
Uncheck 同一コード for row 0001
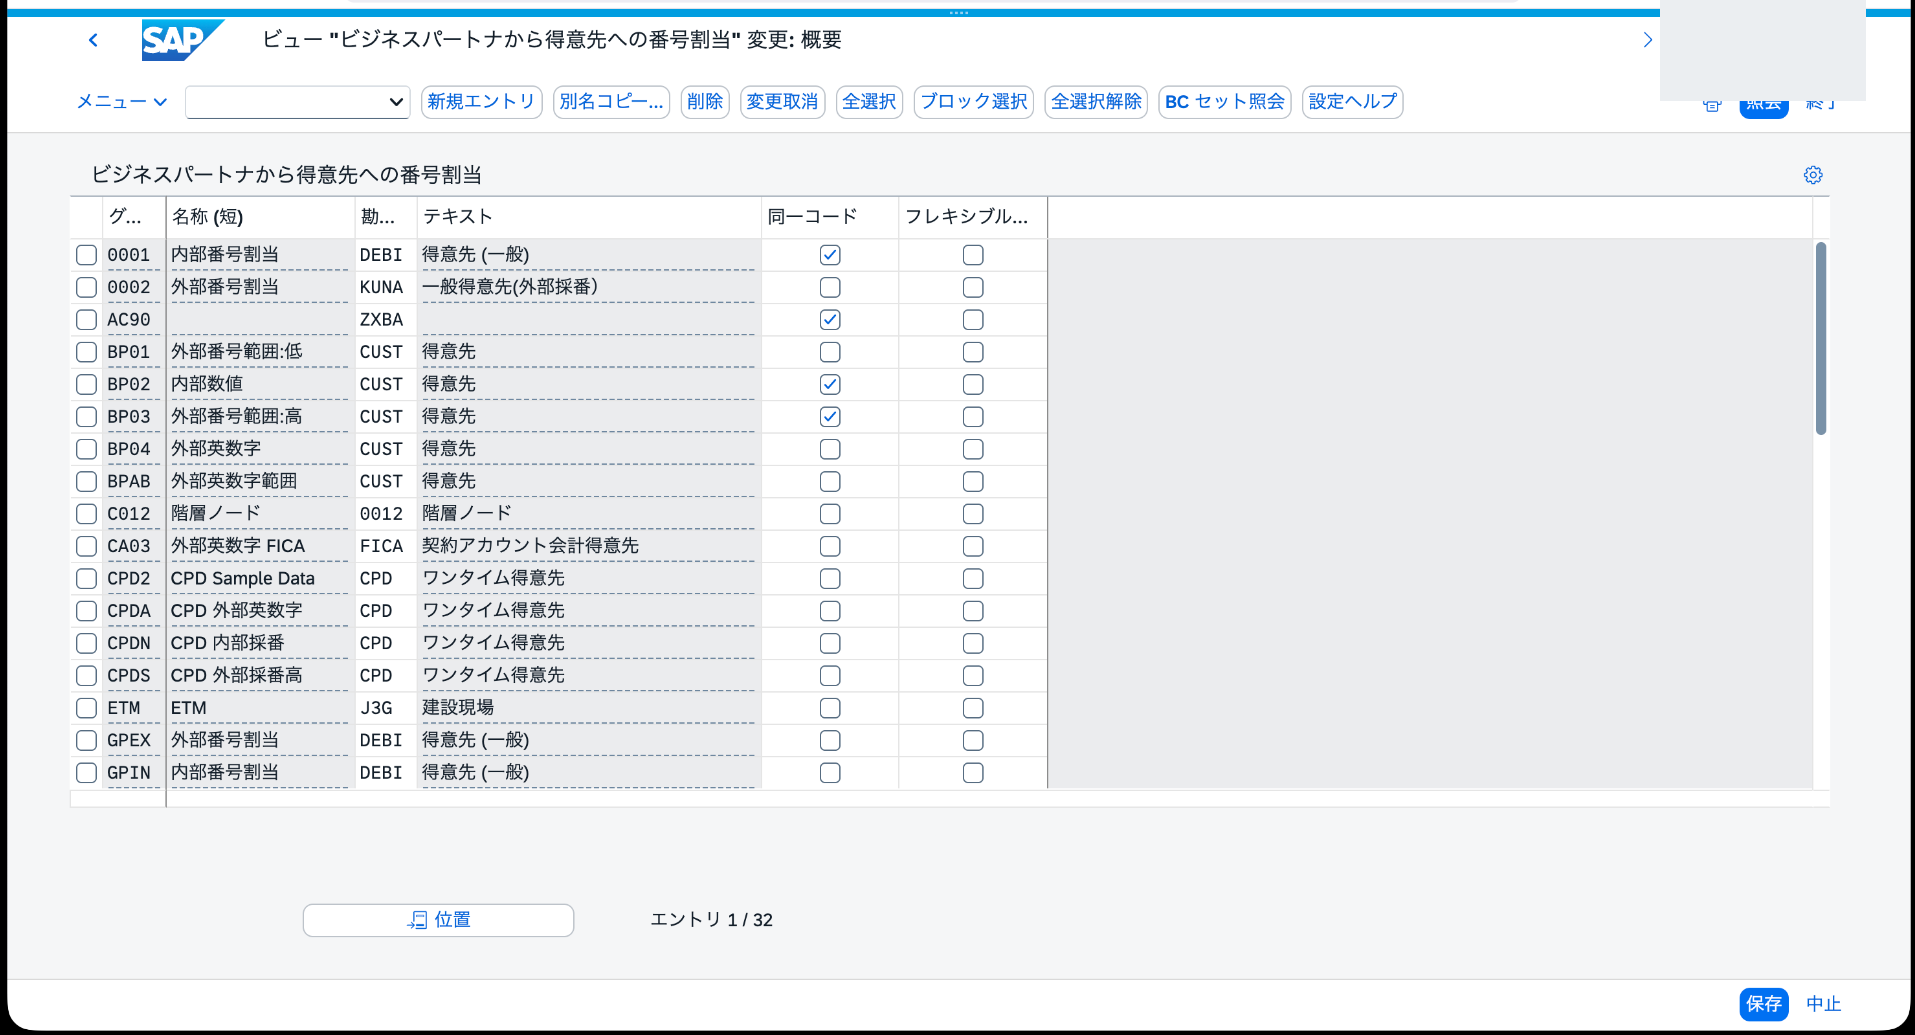coord(830,255)
